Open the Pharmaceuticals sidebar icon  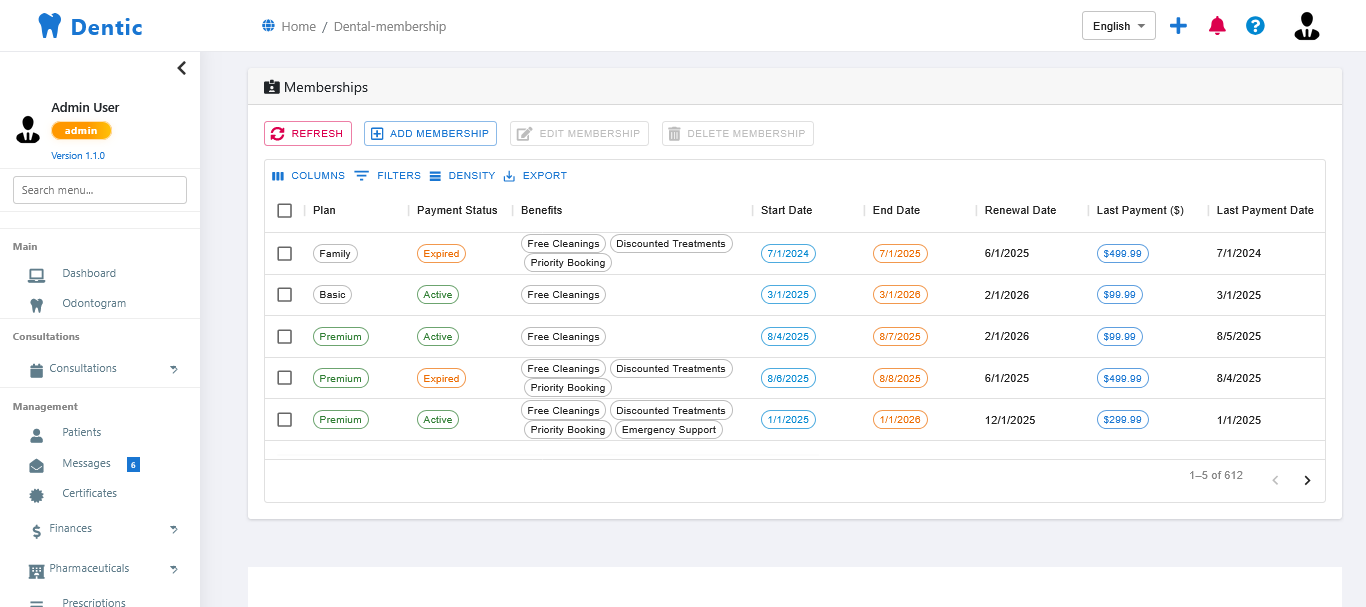tap(36, 568)
